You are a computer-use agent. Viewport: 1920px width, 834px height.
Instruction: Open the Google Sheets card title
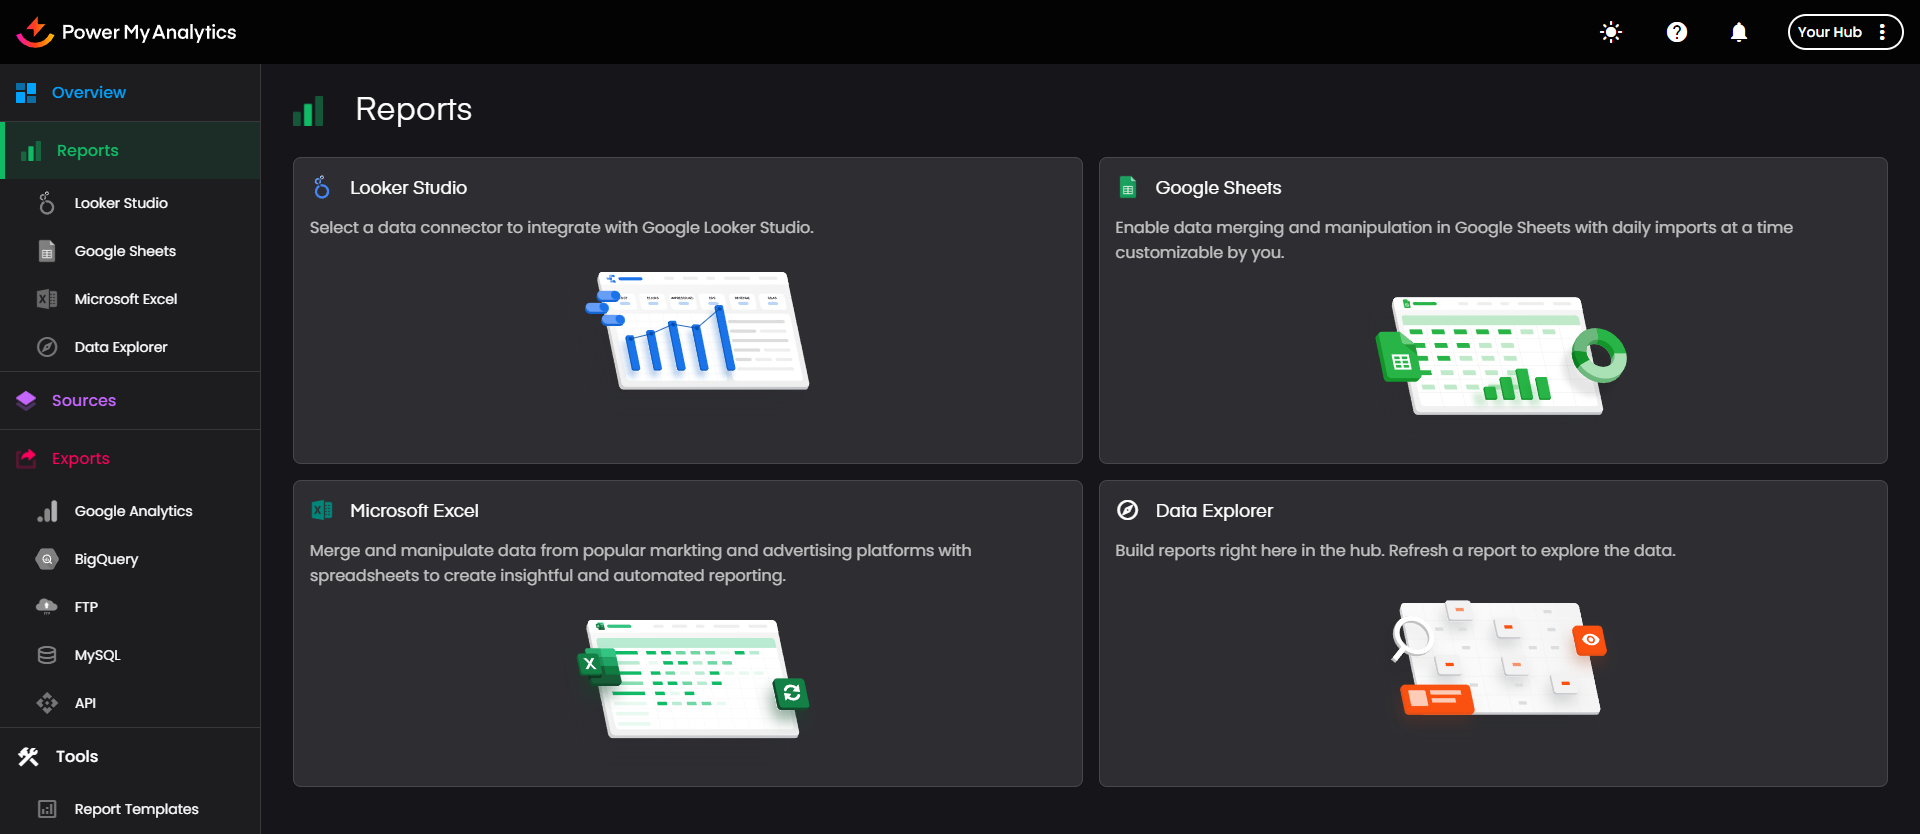(x=1218, y=188)
